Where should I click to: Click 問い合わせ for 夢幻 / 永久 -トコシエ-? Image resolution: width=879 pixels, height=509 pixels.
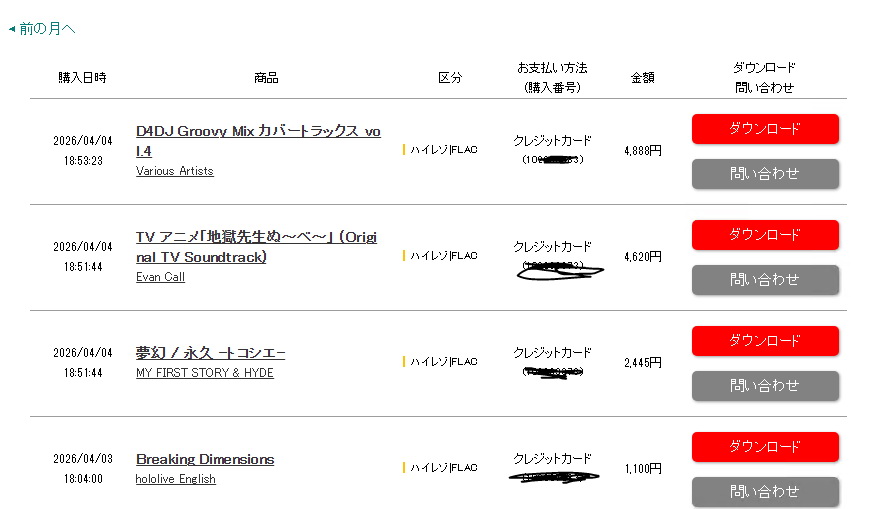pyautogui.click(x=765, y=386)
